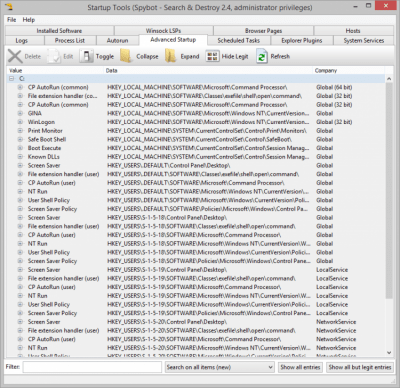Screen dimensions: 400x388
Task: Click the HKEY_LOCAL_MACHINE Print\Monitors data cell
Action: point(207,131)
